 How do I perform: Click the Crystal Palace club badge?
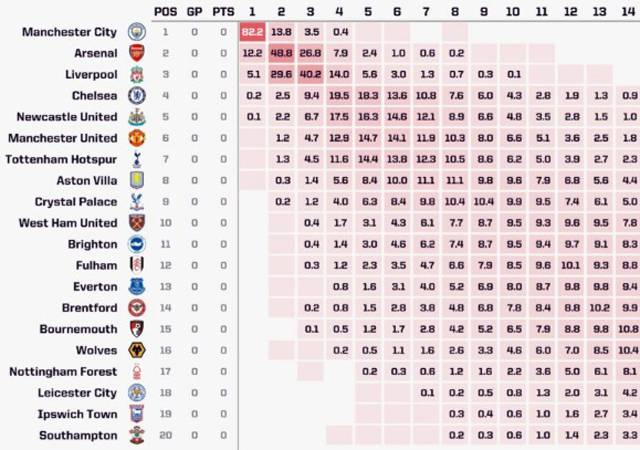[x=136, y=202]
